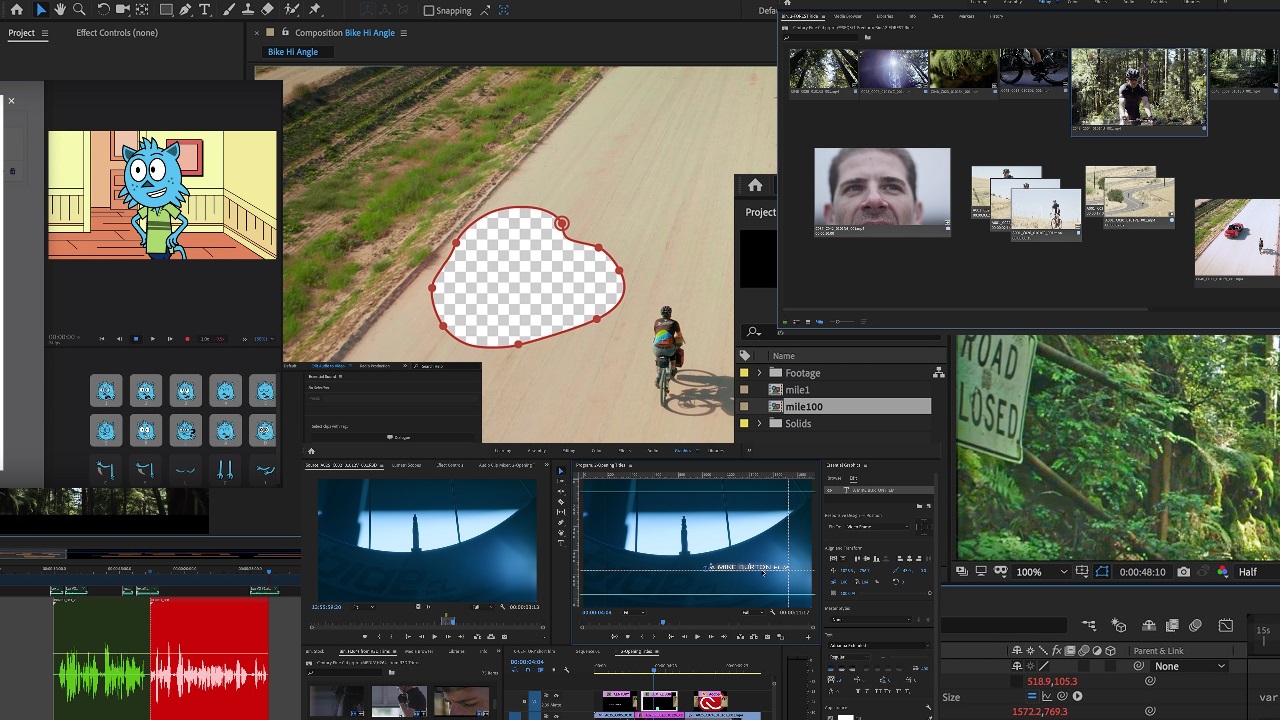This screenshot has width=1280, height=720.
Task: Expand the Footage folder
Action: click(759, 373)
